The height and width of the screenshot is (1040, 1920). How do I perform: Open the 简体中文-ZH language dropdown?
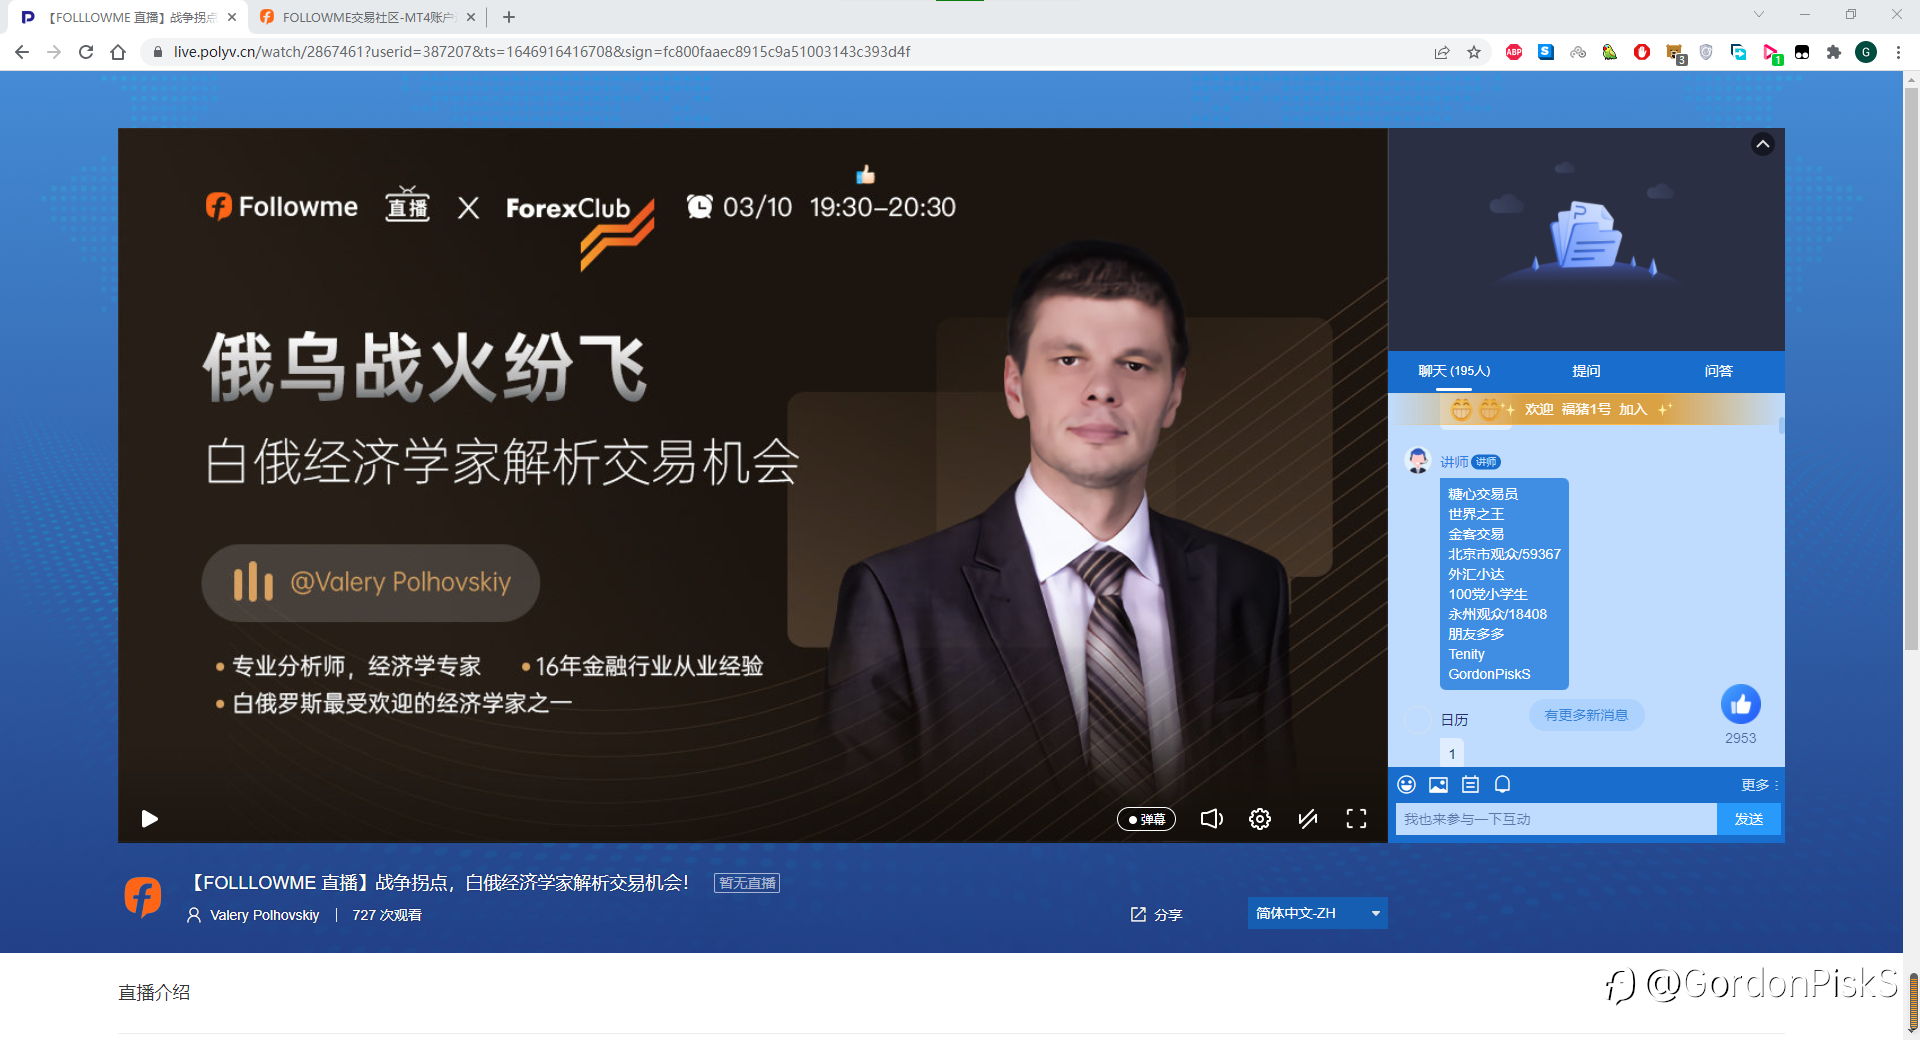pos(1317,913)
